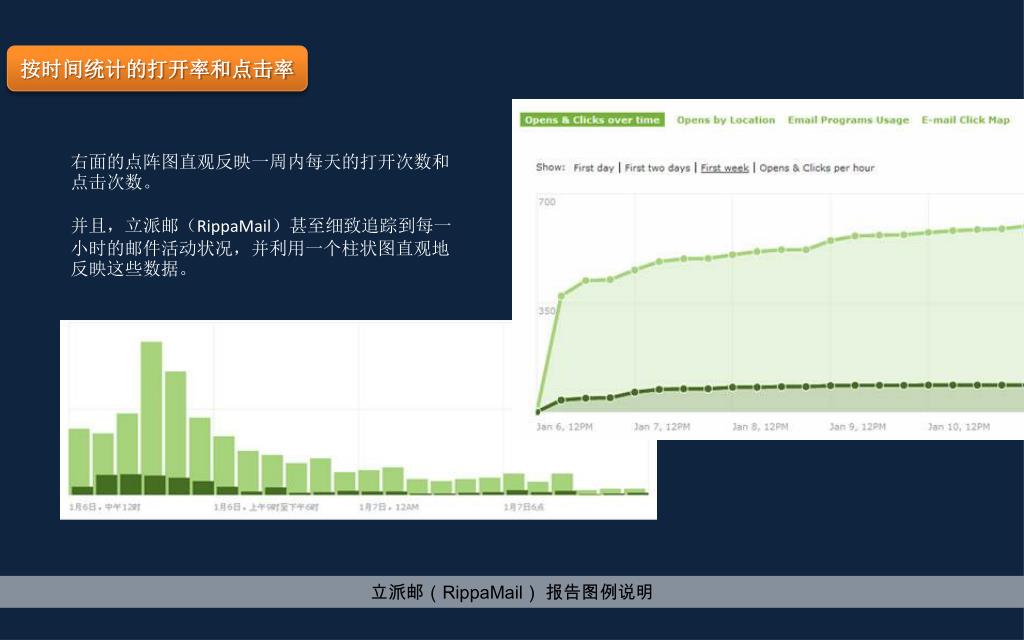Viewport: 1024px width, 640px height.
Task: Click the paragraph starting 并且，立派邮（RippaMail）
Action: click(x=260, y=247)
